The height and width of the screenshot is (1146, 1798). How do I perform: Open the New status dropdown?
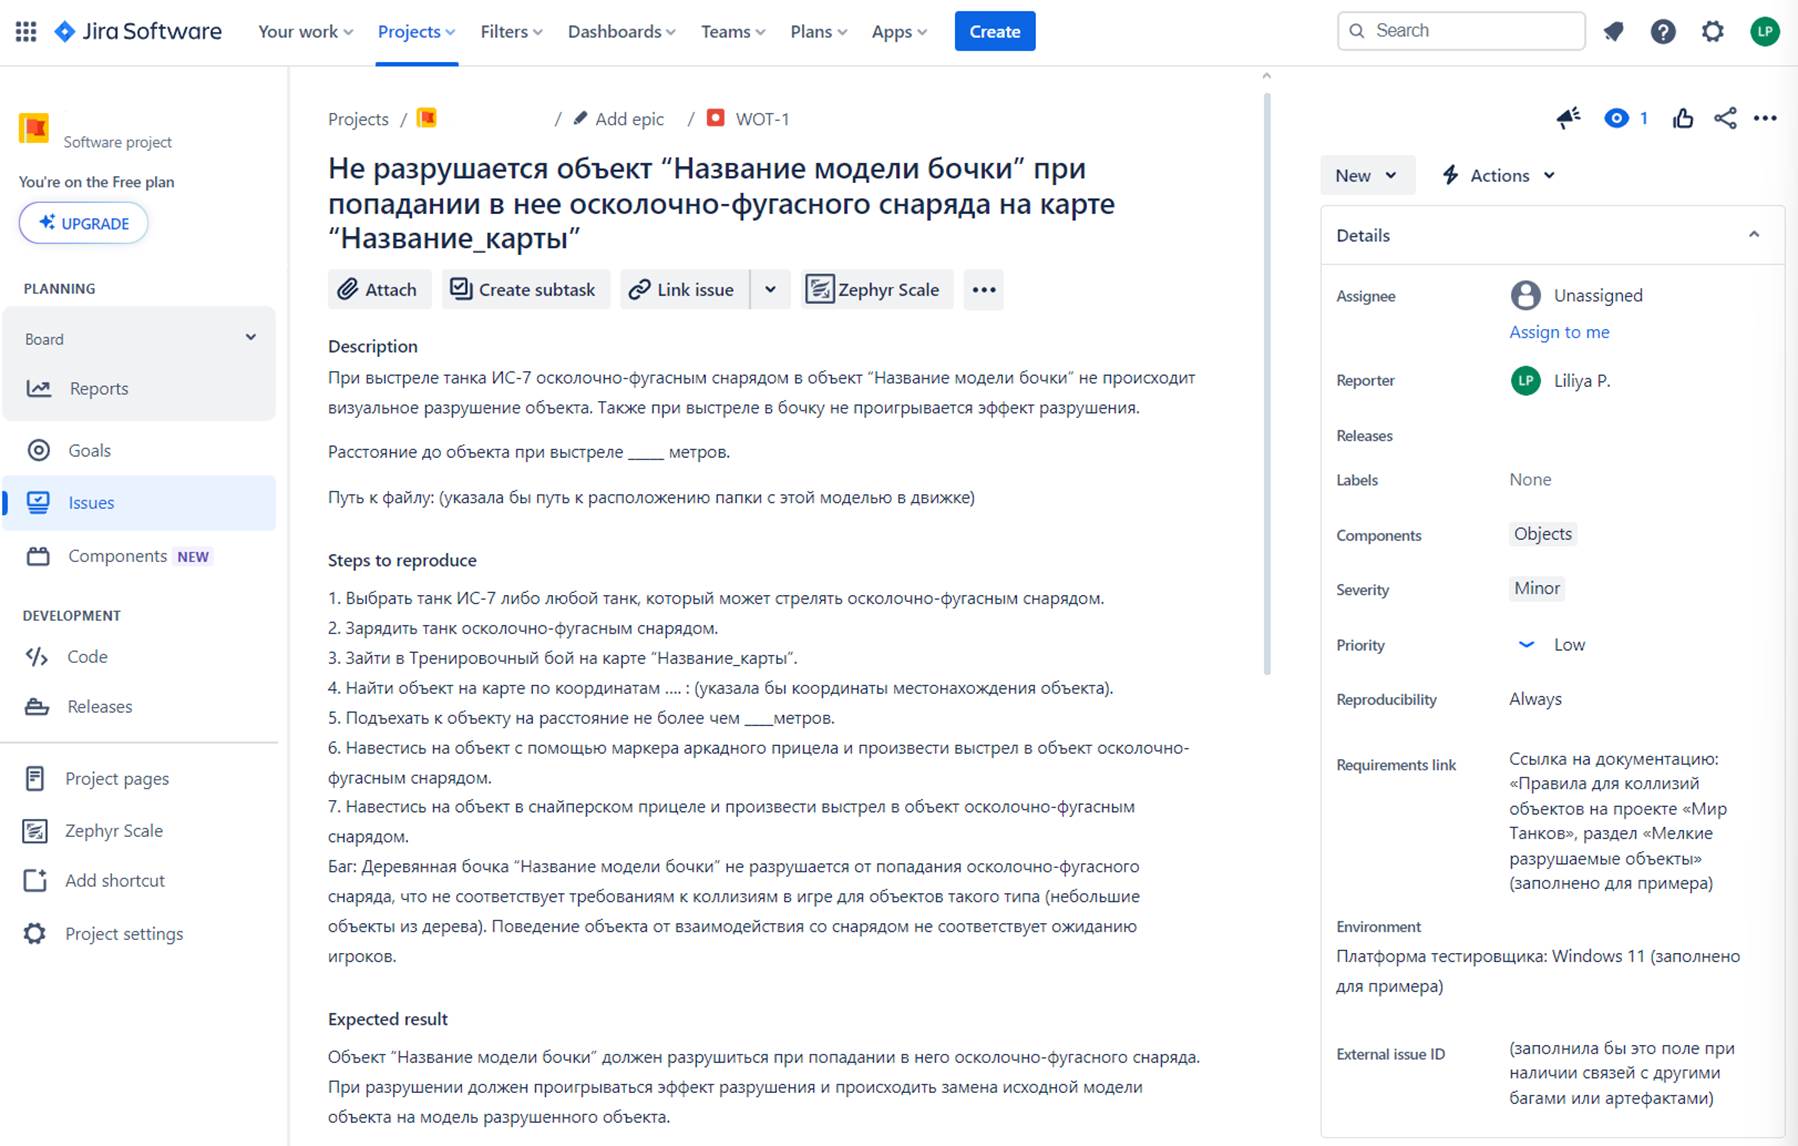click(1366, 175)
